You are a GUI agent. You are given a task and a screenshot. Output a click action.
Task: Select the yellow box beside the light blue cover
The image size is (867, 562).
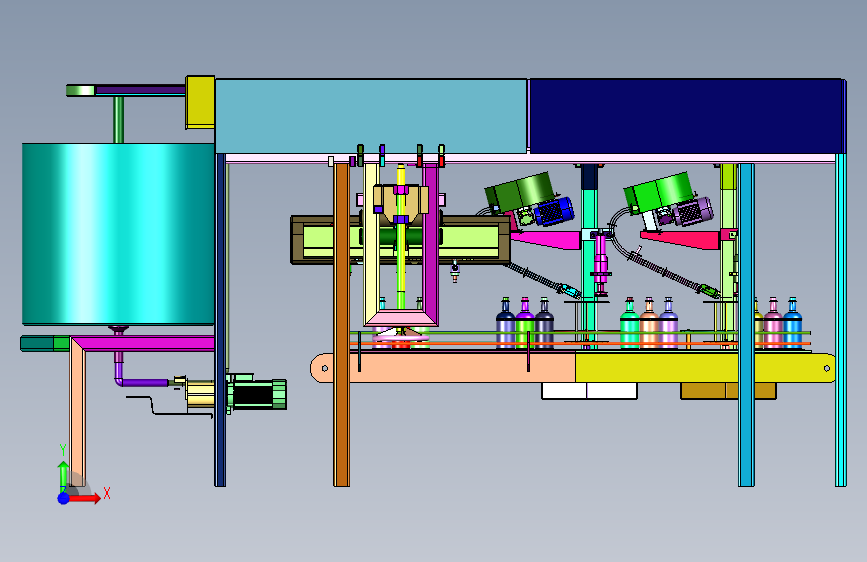(200, 102)
